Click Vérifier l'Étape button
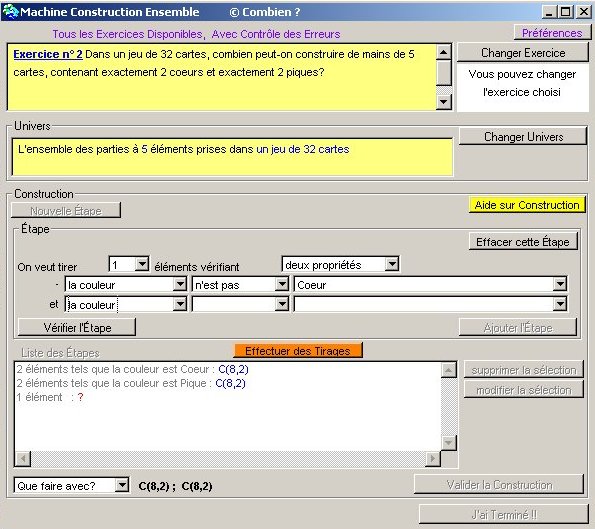 click(77, 327)
